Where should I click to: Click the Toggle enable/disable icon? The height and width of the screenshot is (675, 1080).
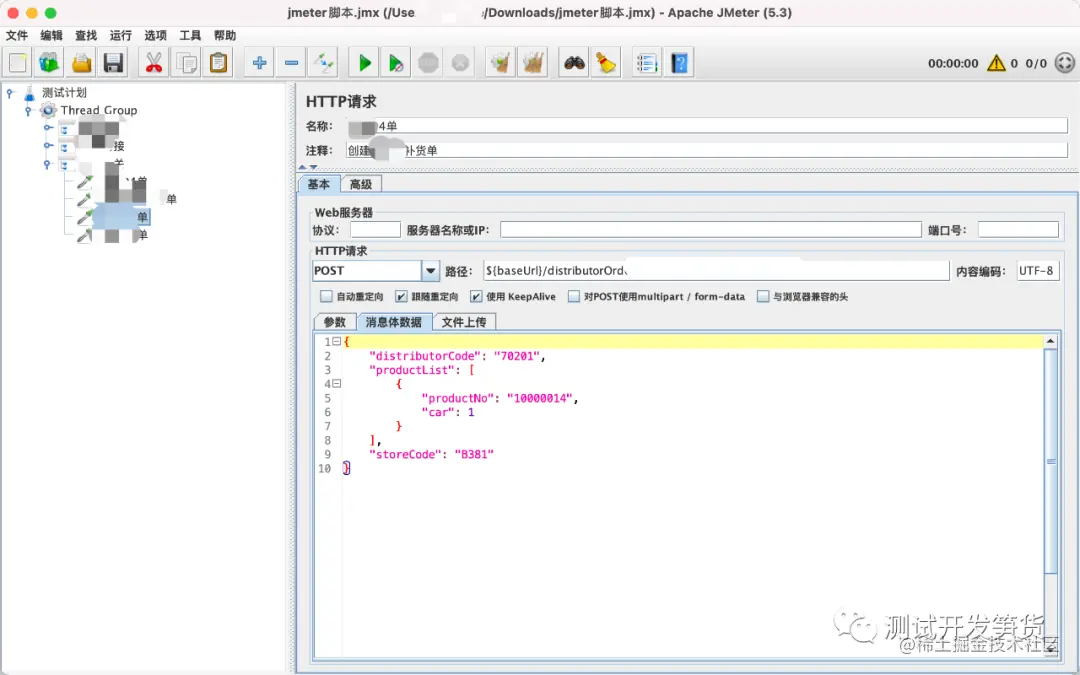tap(323, 63)
